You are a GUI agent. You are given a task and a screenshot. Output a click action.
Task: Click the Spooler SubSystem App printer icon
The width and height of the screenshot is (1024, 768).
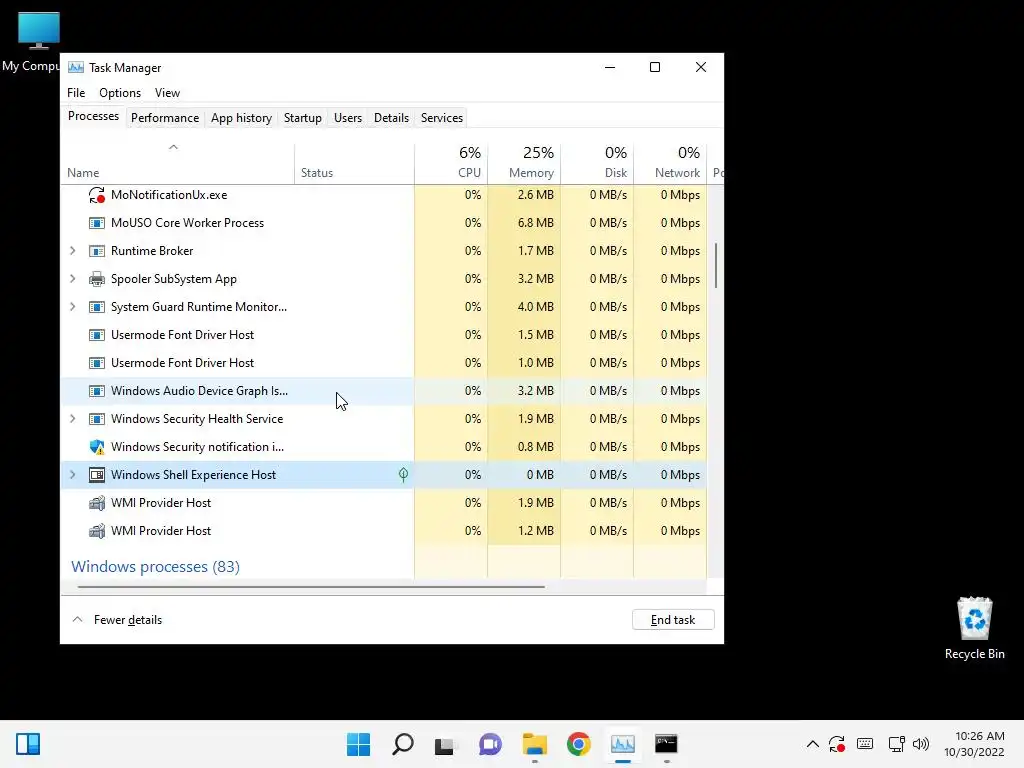click(97, 279)
